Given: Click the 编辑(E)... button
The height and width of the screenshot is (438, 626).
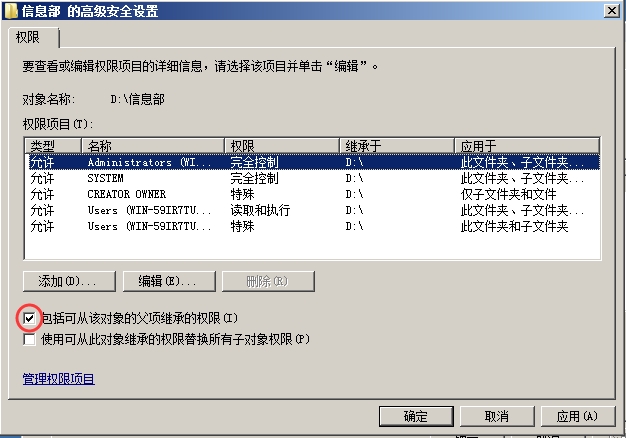Looking at the screenshot, I should point(169,281).
